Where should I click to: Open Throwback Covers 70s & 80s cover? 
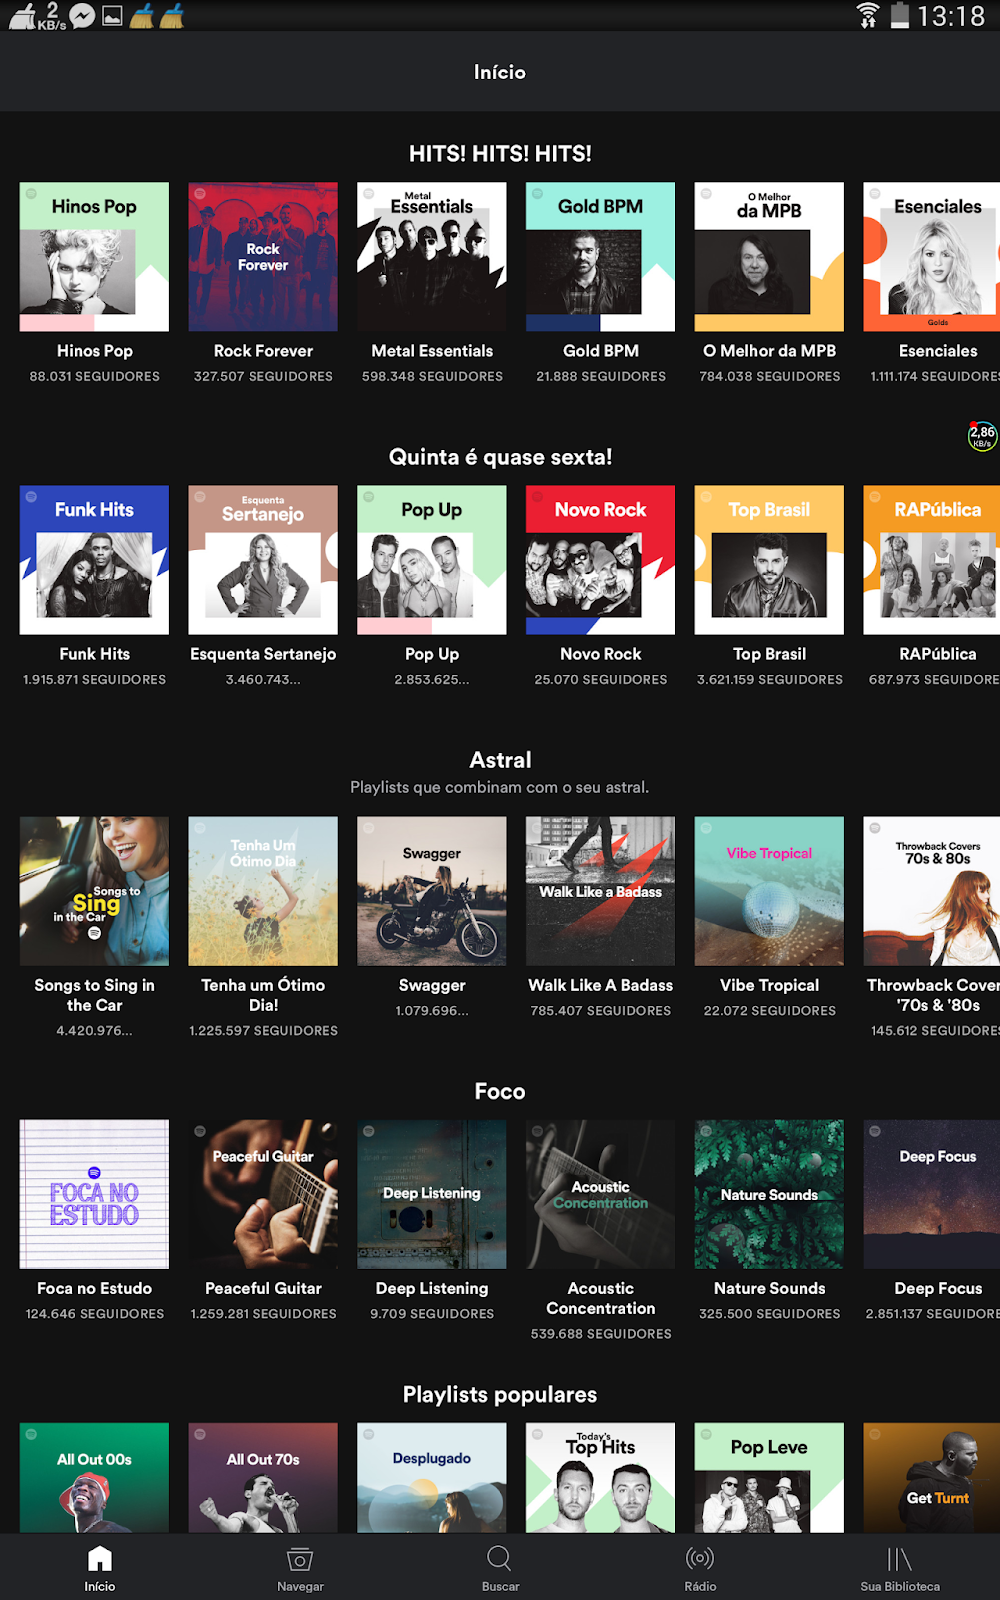932,891
